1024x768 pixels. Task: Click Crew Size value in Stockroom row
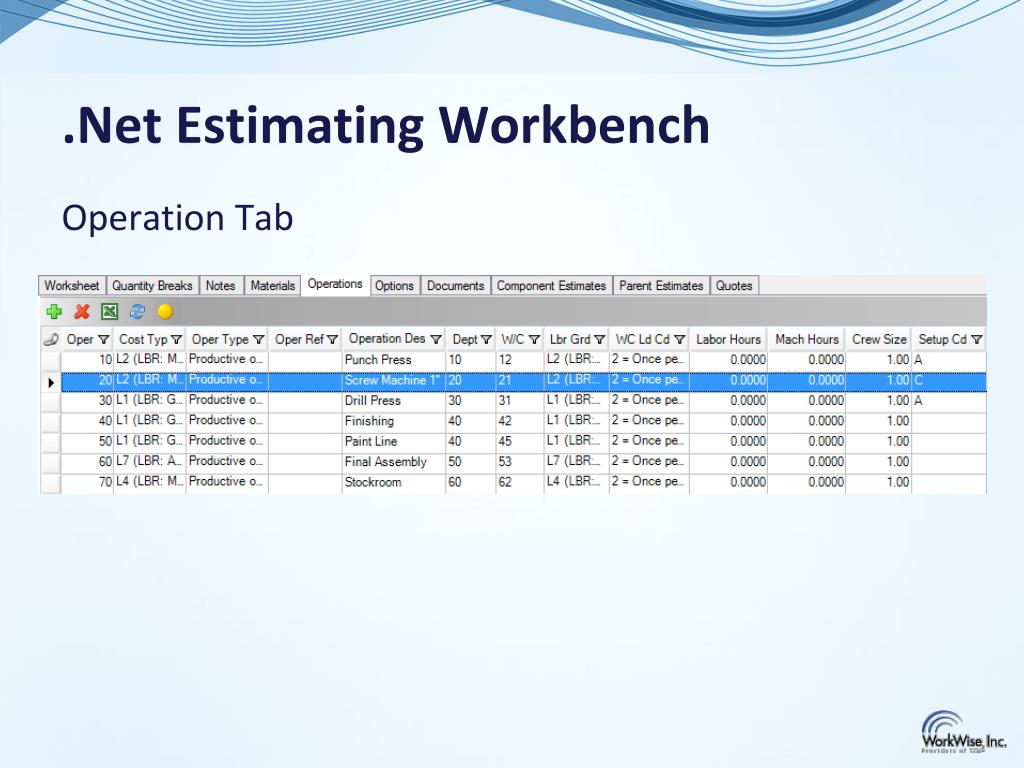pyautogui.click(x=879, y=482)
